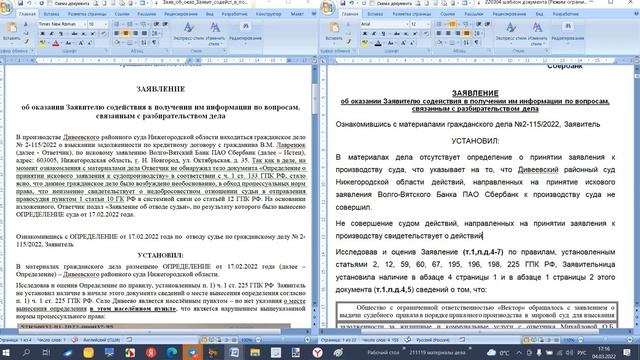Click 'Страница: 1 из 4' in left status bar
This screenshot has height=360, width=640.
pos(16,340)
